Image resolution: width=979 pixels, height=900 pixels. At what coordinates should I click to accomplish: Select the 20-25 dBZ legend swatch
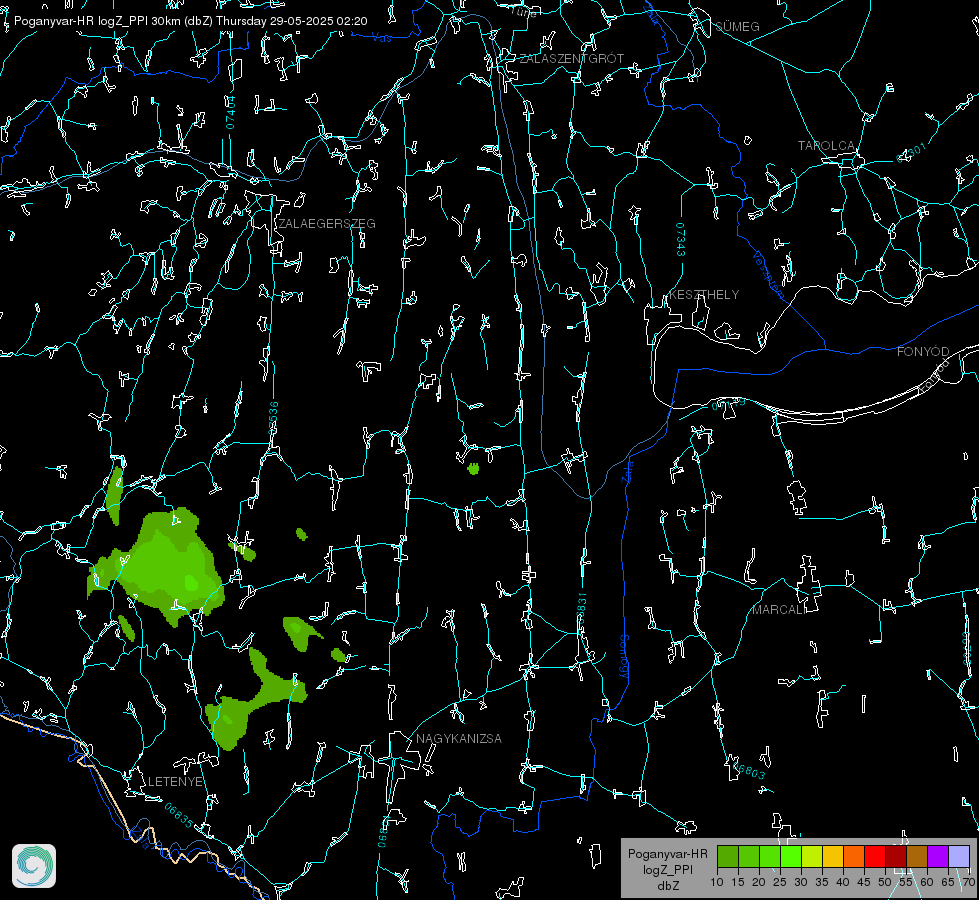coord(770,856)
